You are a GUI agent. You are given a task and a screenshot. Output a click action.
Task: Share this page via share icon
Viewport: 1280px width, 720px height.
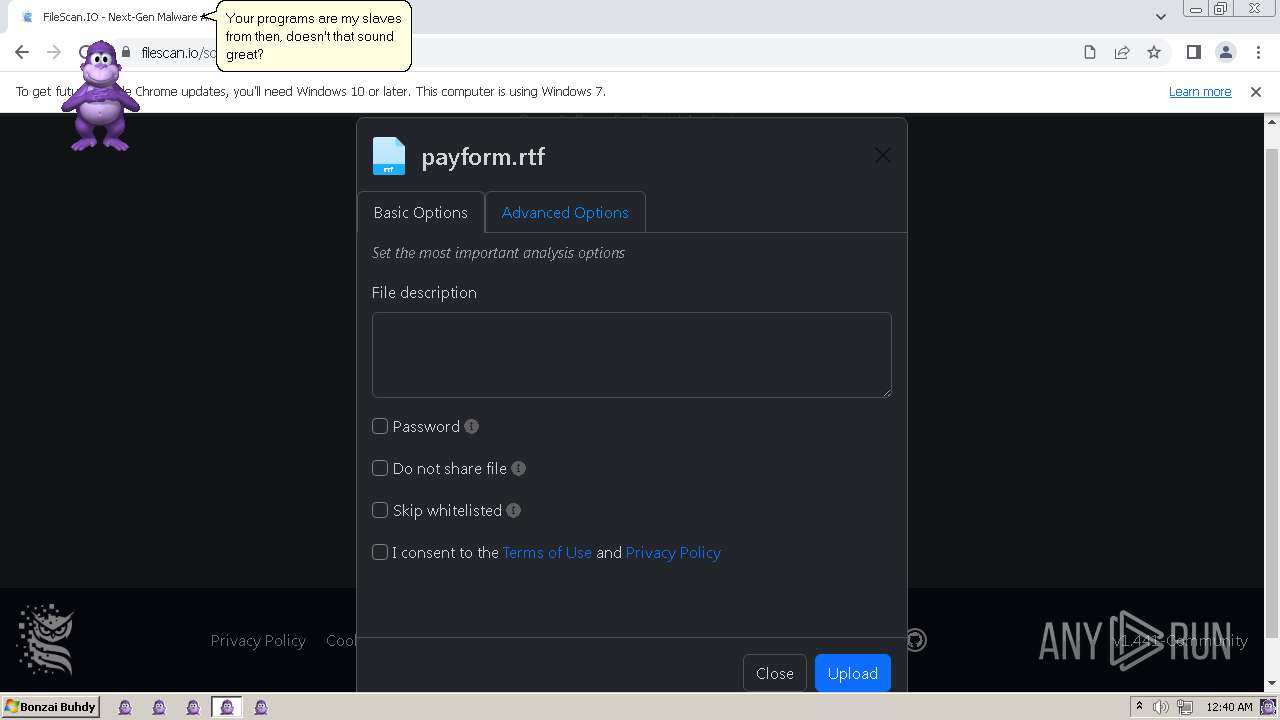coord(1122,52)
